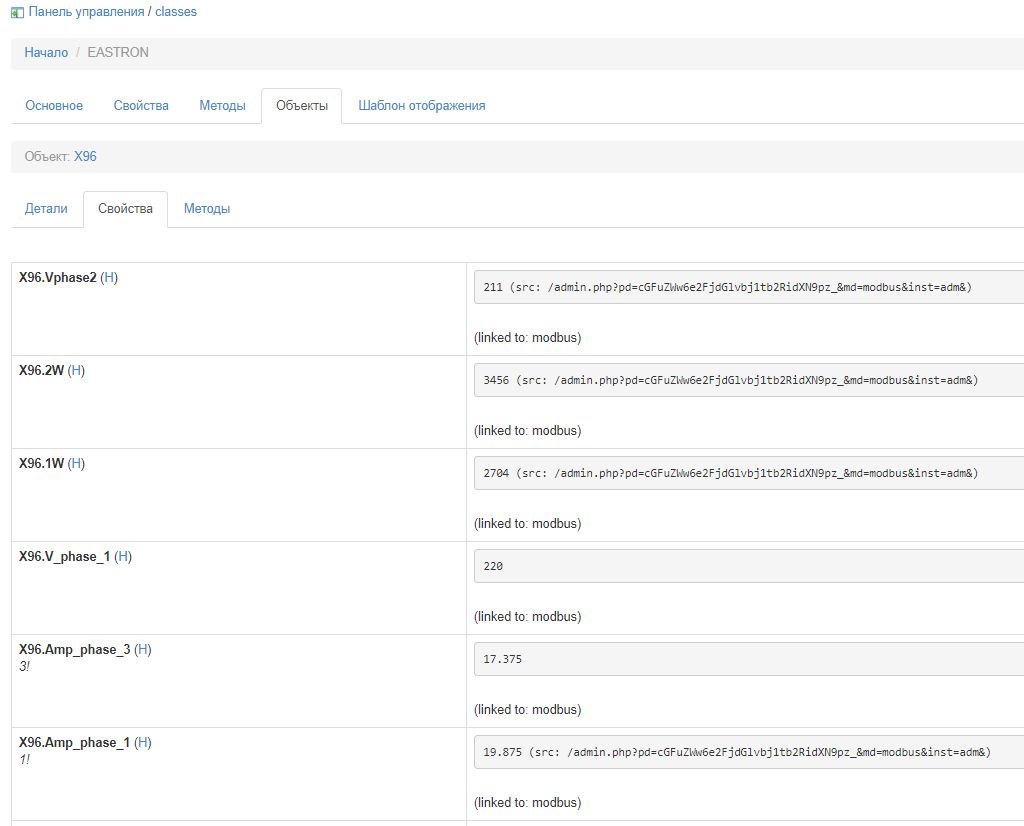Open history (H) for X96.Amp_phase_3
The height and width of the screenshot is (826, 1024).
click(143, 649)
